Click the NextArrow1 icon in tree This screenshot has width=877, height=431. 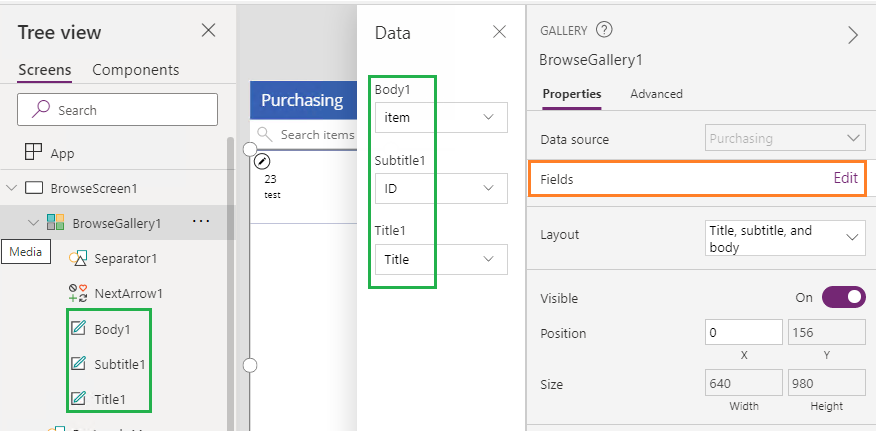[78, 293]
